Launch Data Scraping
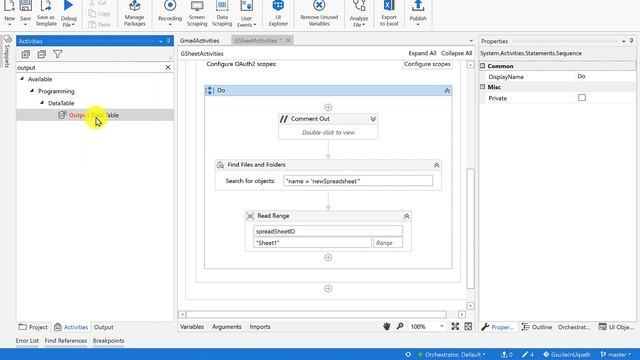Image resolution: width=640 pixels, height=360 pixels. coord(222,13)
